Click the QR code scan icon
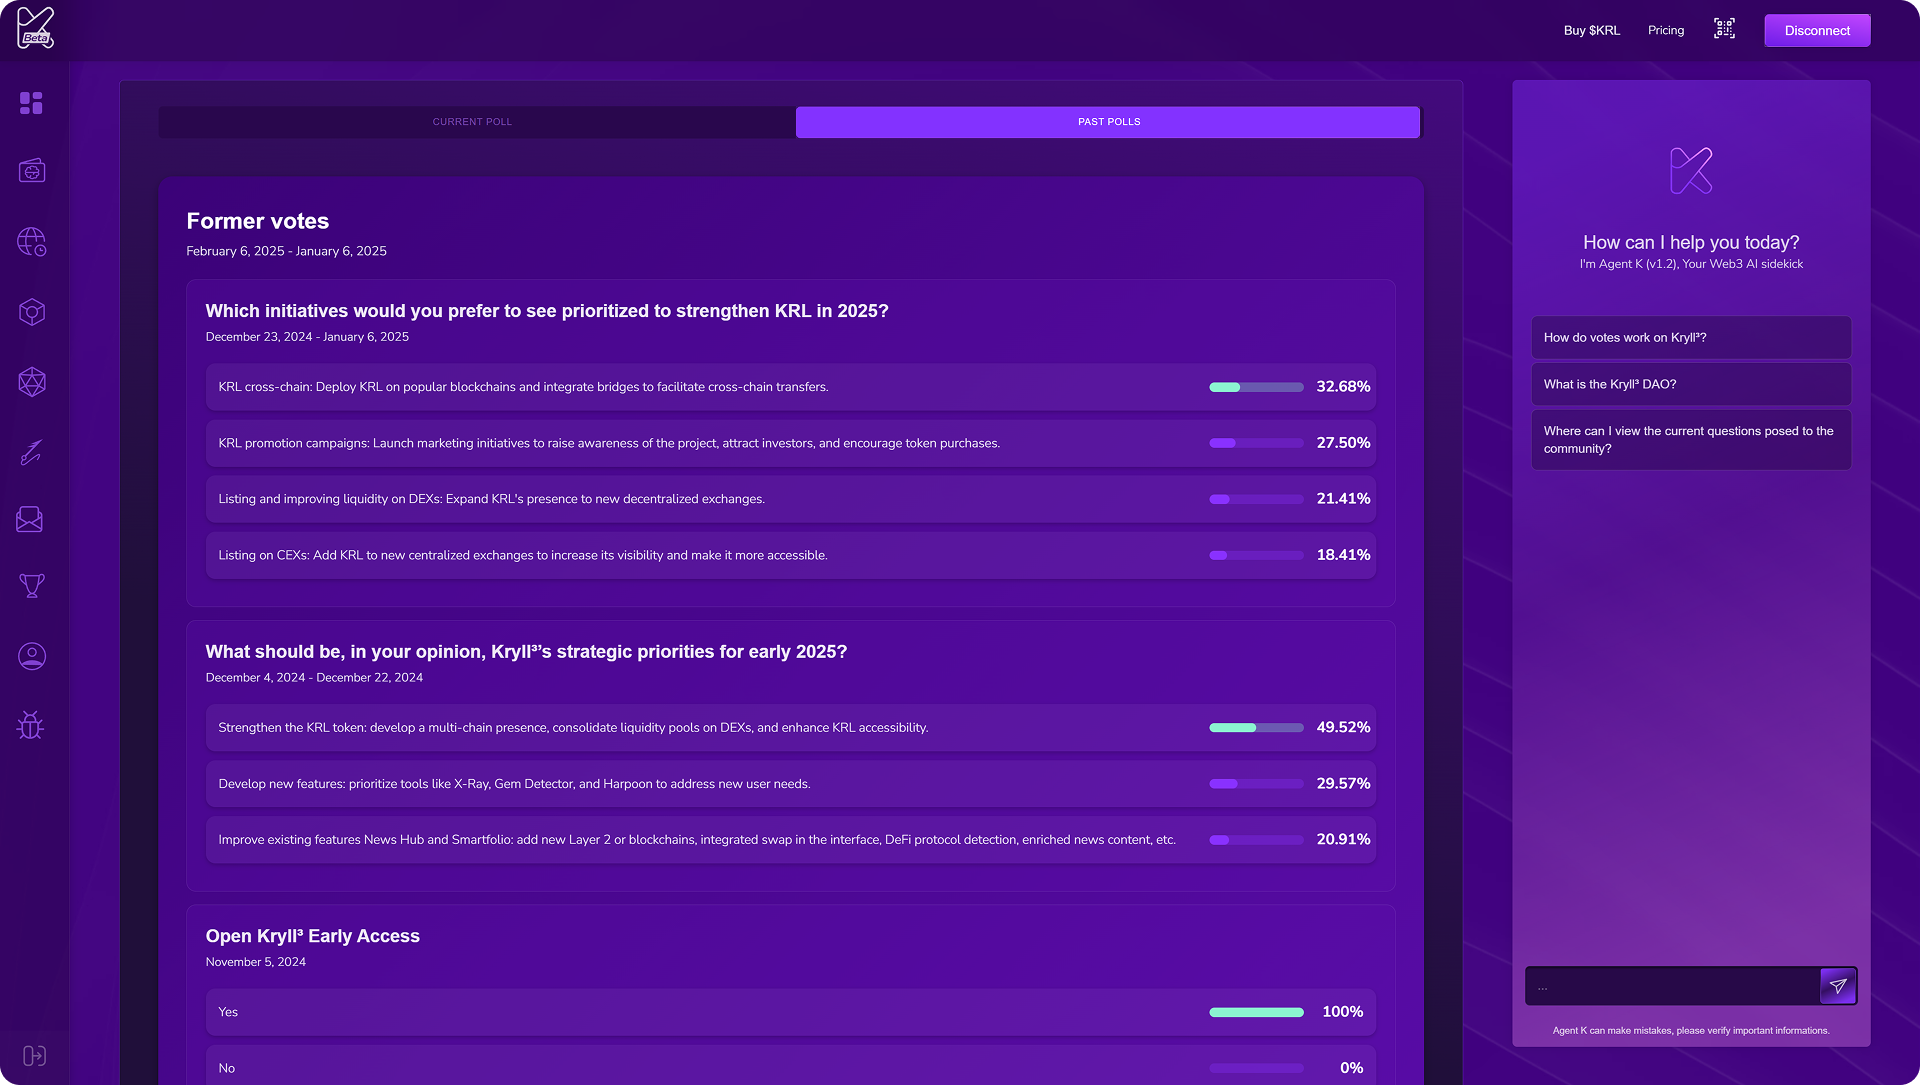The height and width of the screenshot is (1085, 1920). (1724, 29)
